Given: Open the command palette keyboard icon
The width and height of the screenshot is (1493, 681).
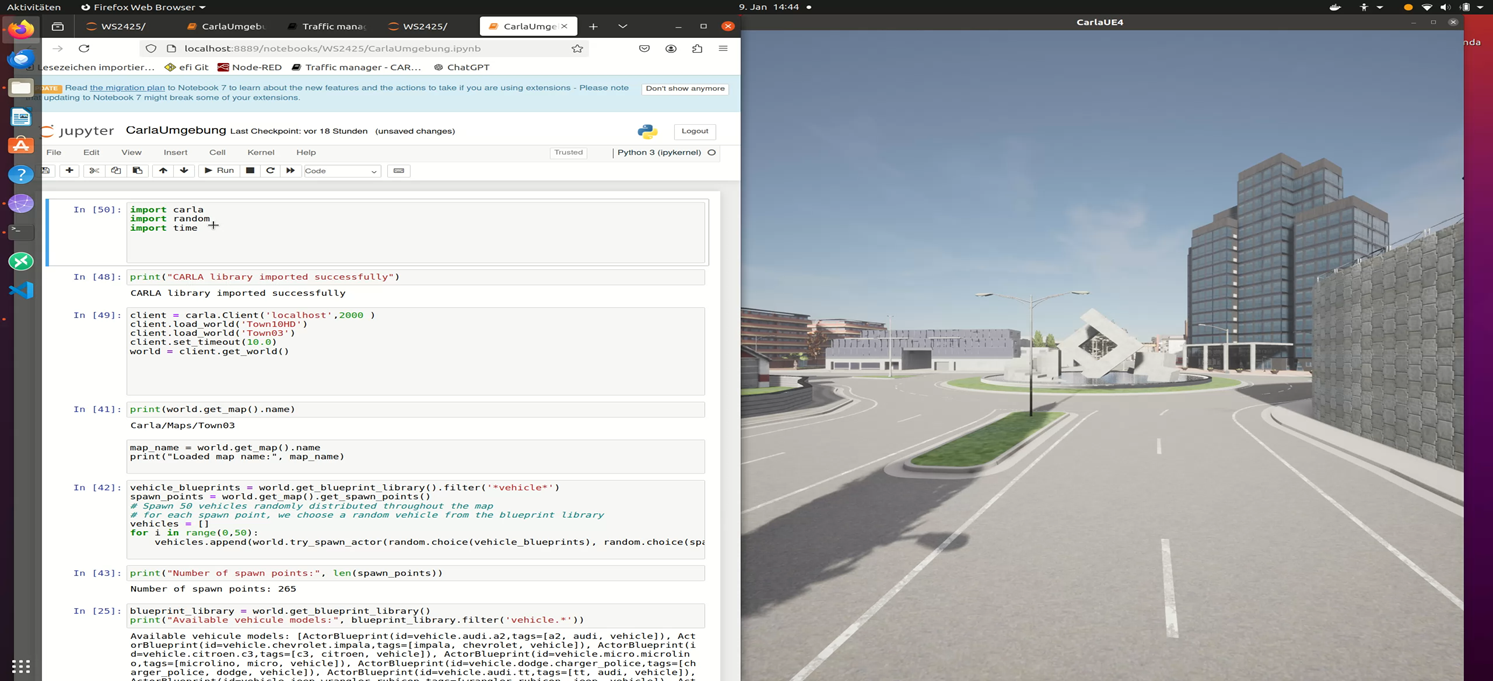Looking at the screenshot, I should 399,171.
